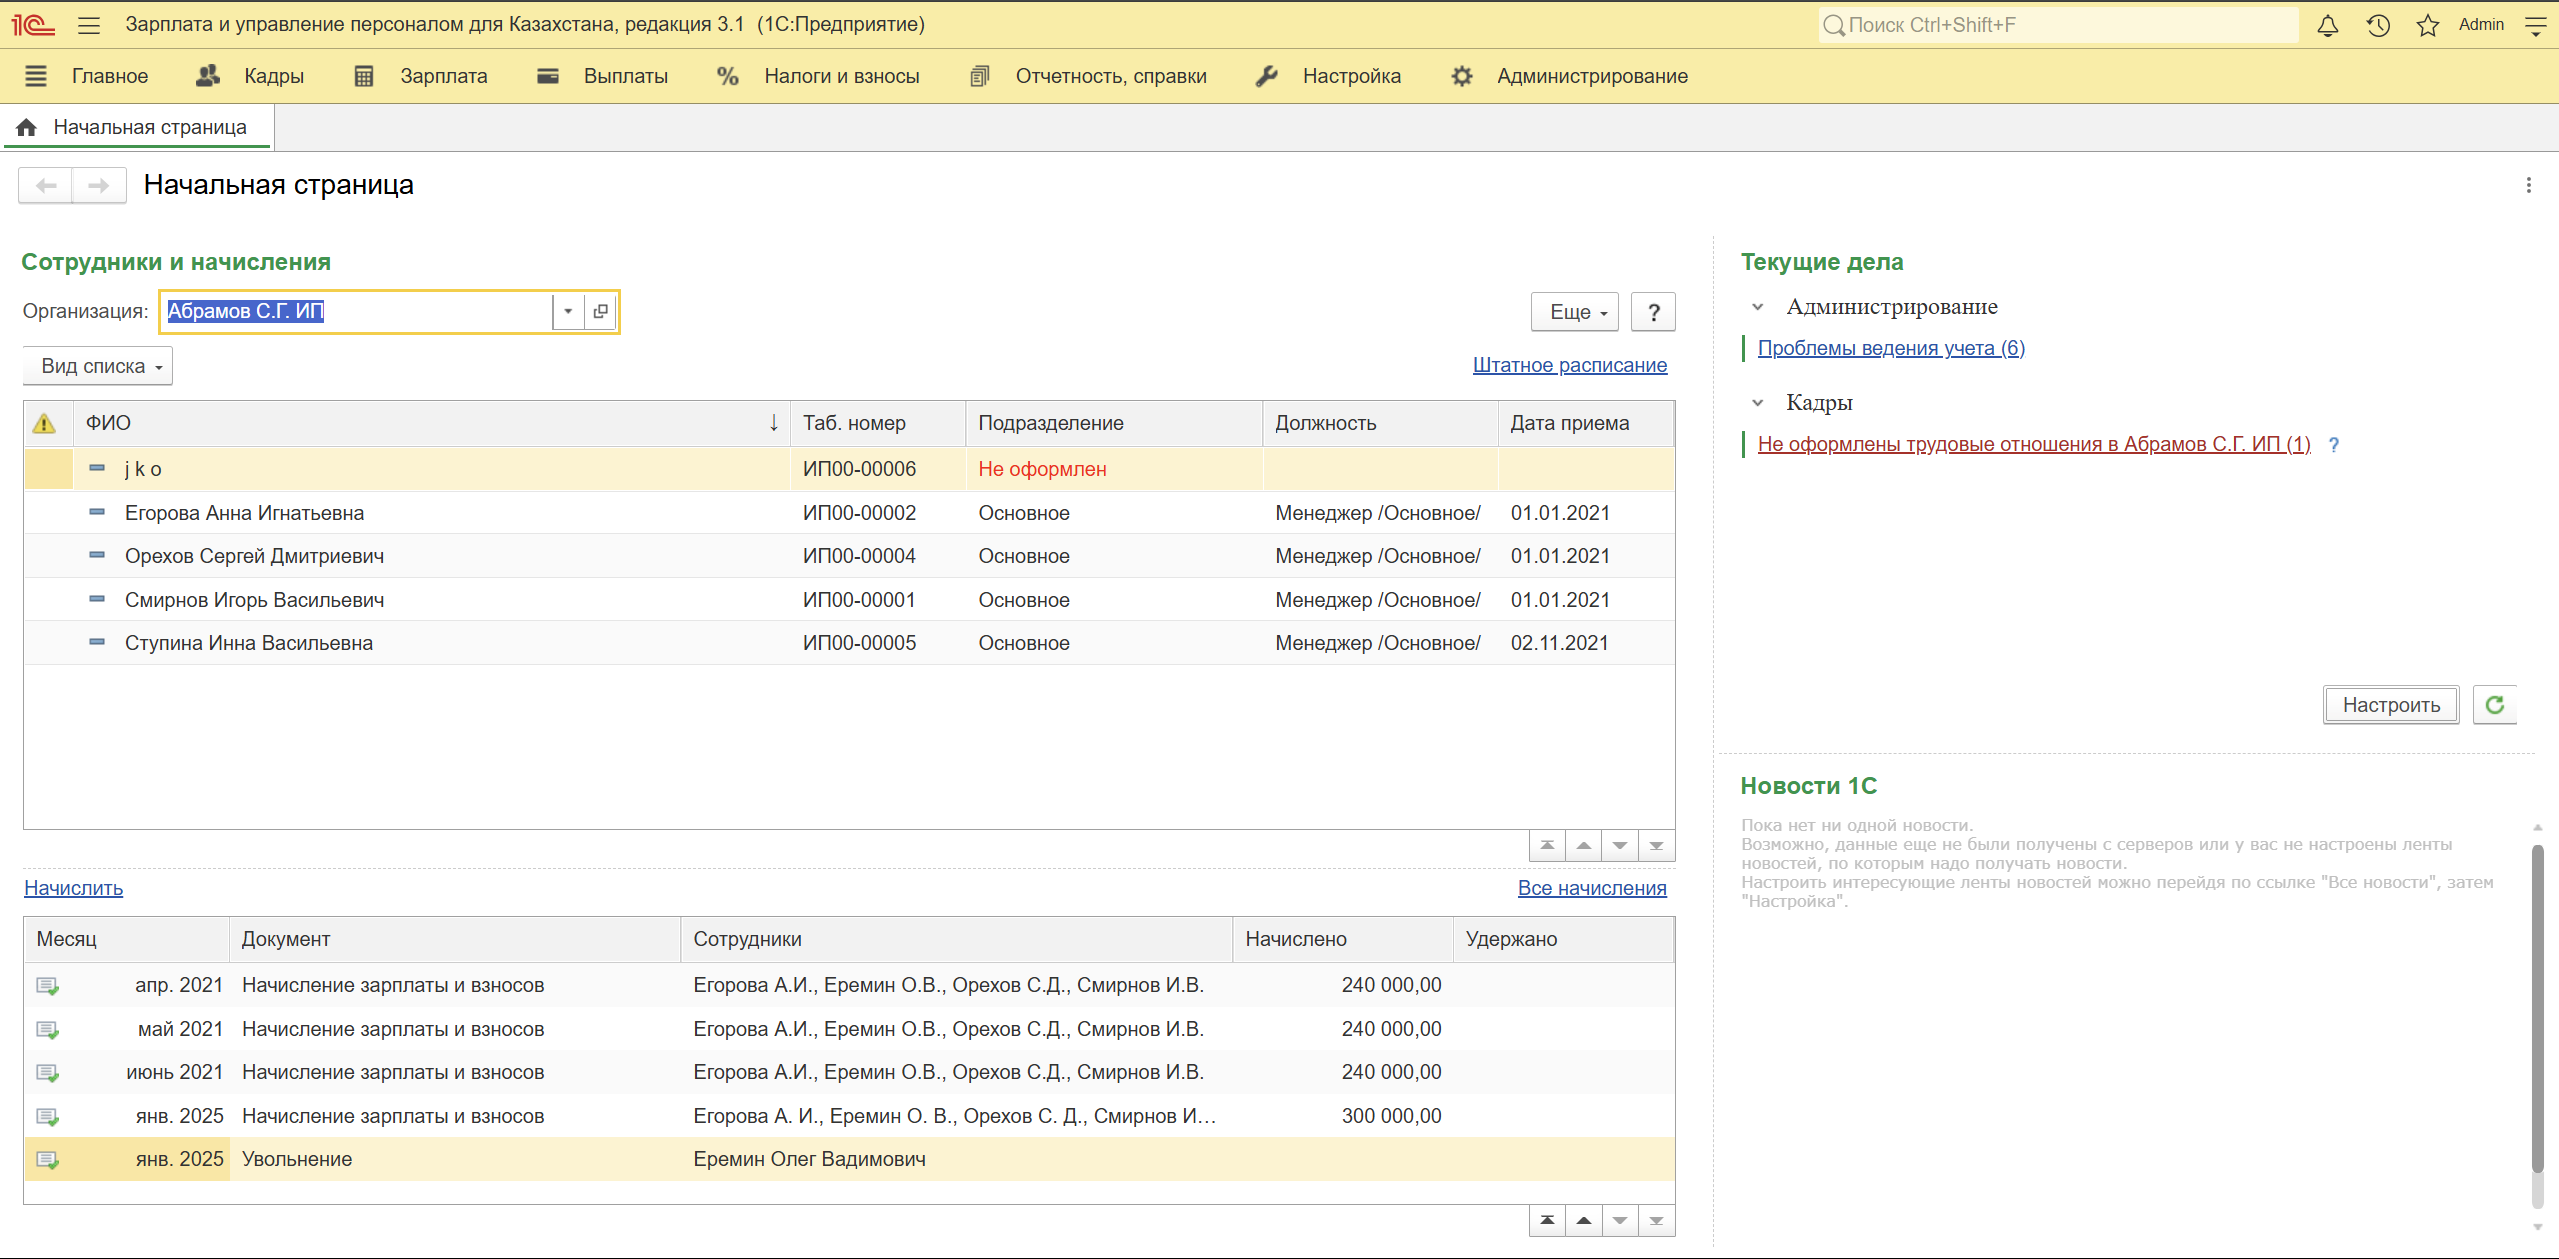Screen dimensions: 2559x1259
Task: Click the document icon of апр. 2021 row
Action: click(48, 986)
